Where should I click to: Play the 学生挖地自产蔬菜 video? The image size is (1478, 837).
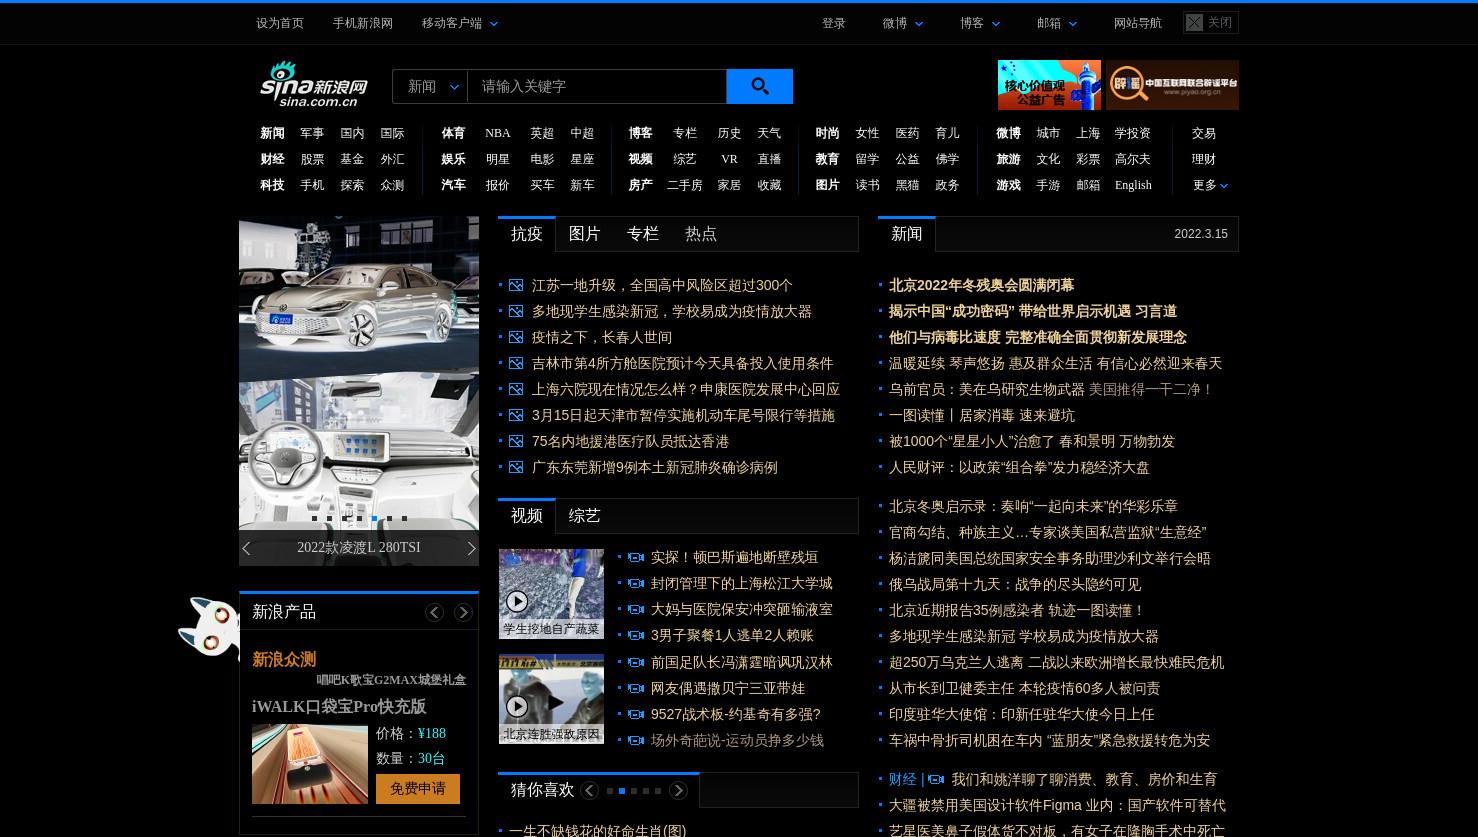(x=551, y=594)
